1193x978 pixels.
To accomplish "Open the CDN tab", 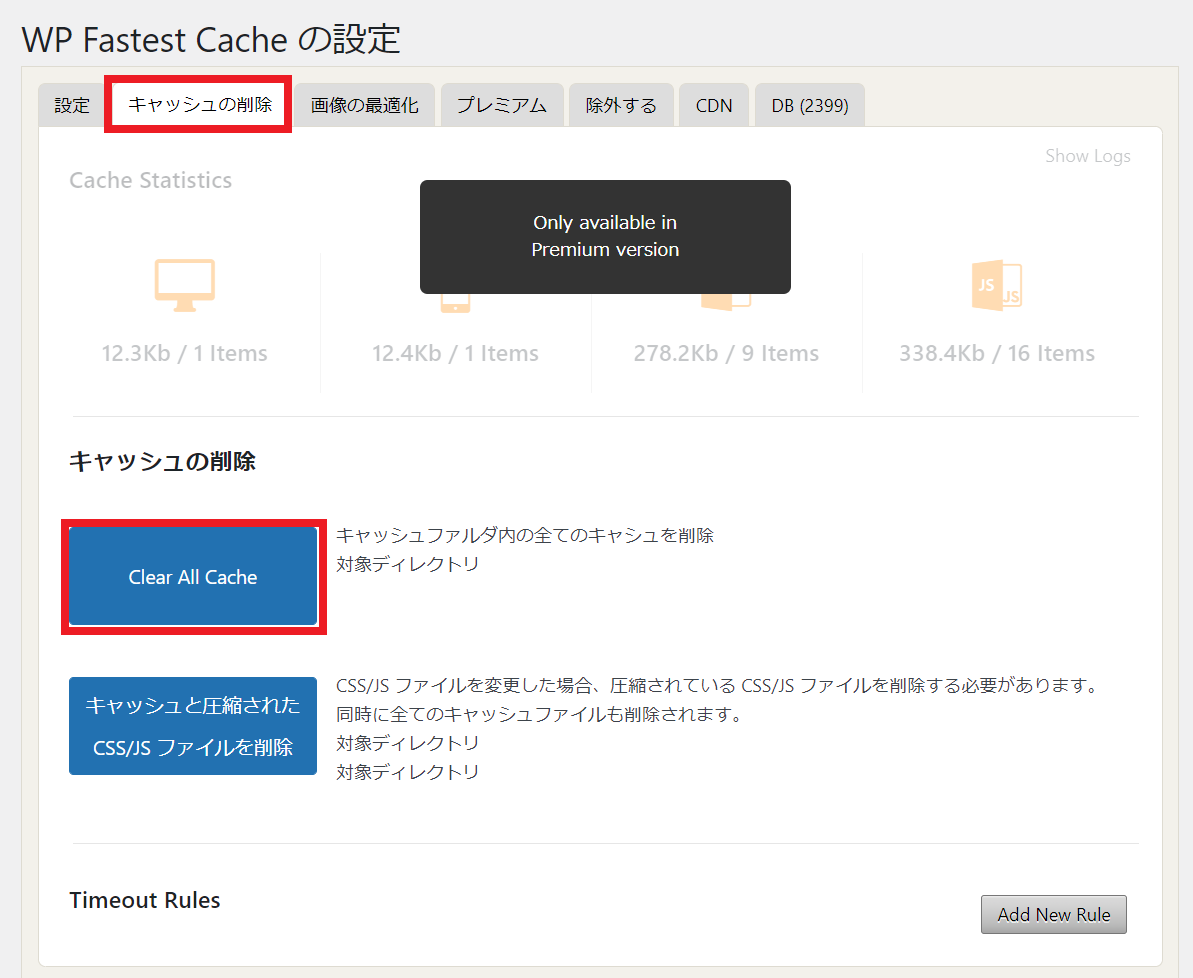I will [x=714, y=105].
